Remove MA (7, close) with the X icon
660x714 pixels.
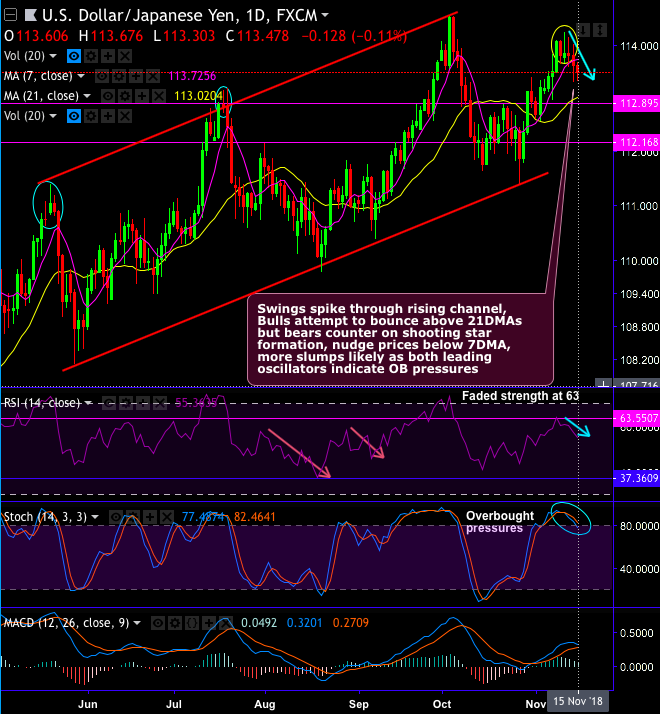(x=153, y=76)
